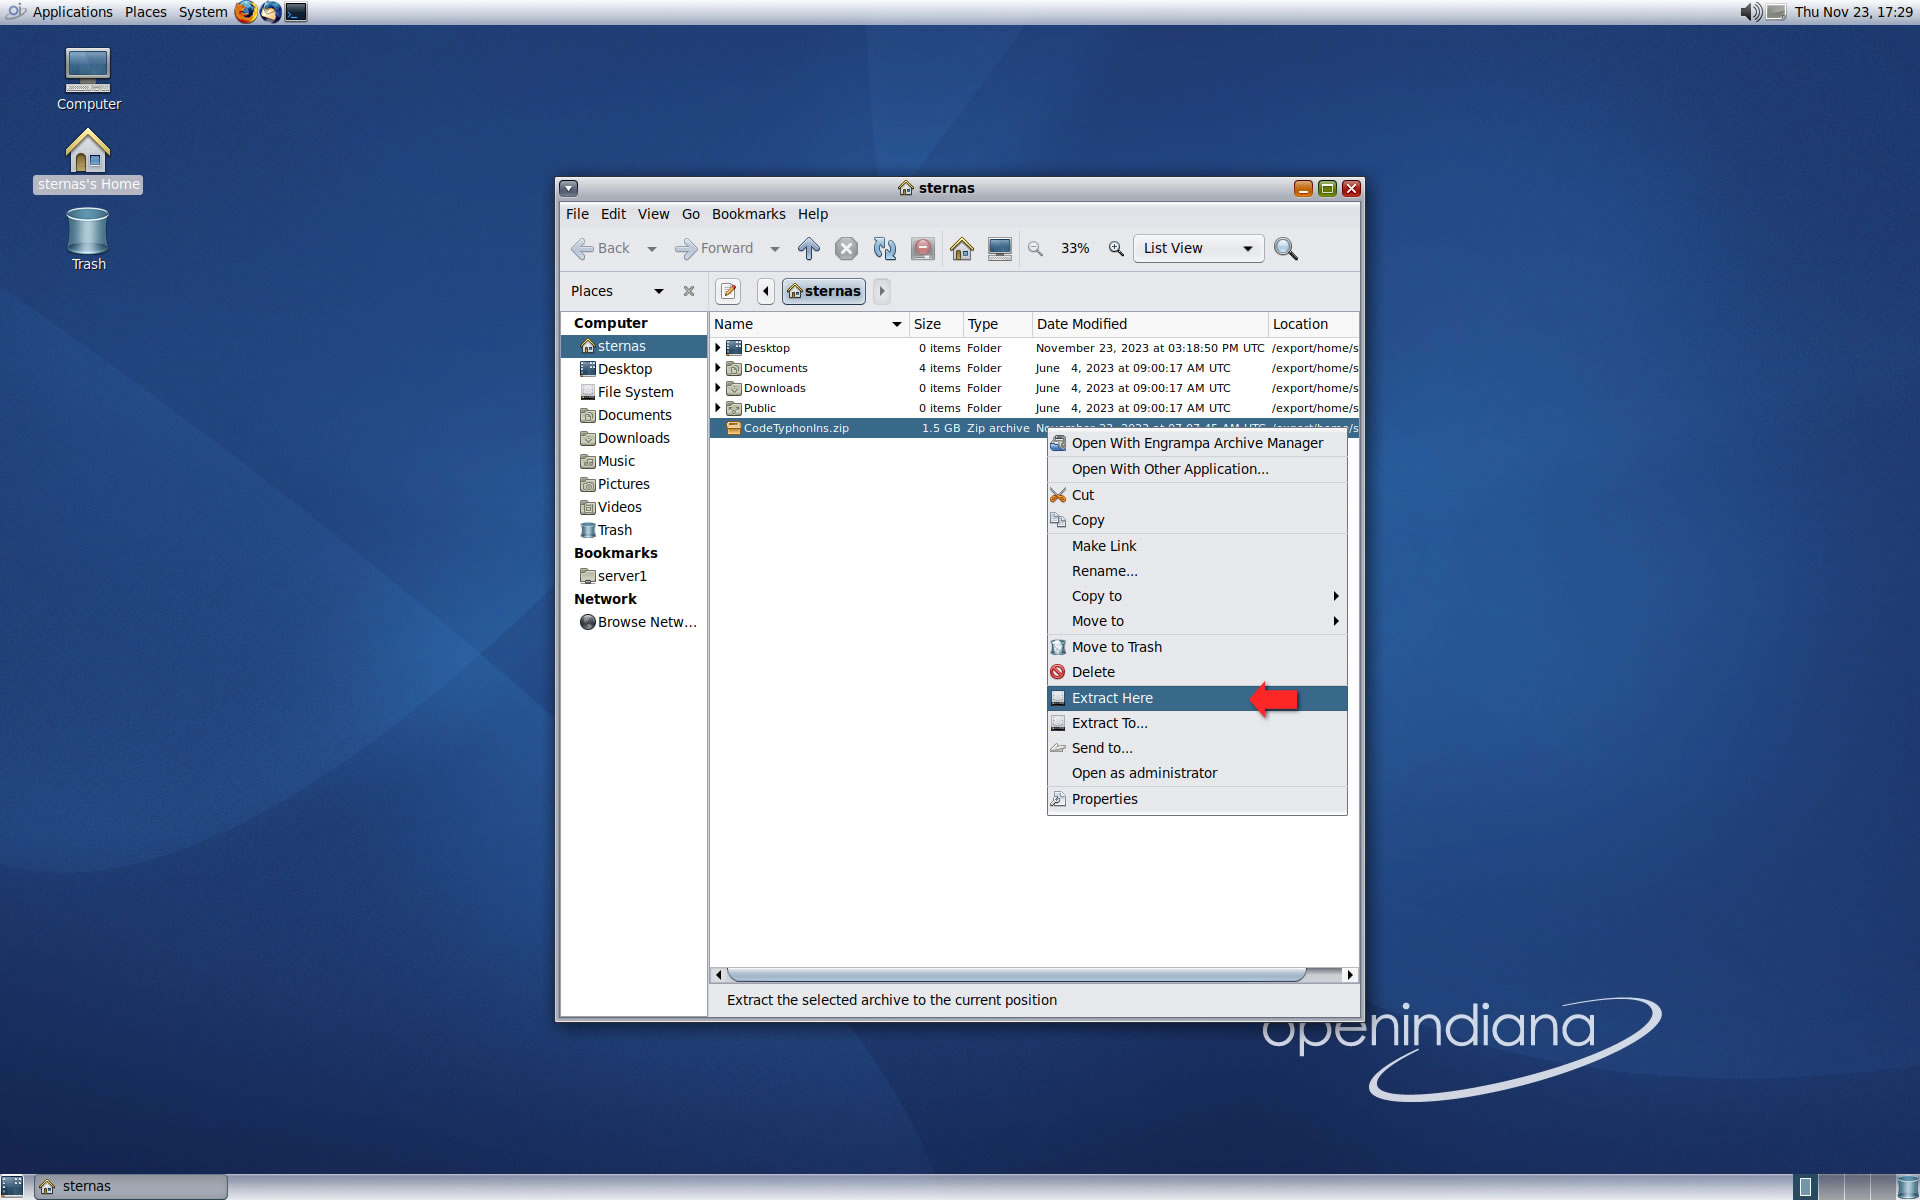
Task: Open the server1 bookmark
Action: (x=634, y=576)
